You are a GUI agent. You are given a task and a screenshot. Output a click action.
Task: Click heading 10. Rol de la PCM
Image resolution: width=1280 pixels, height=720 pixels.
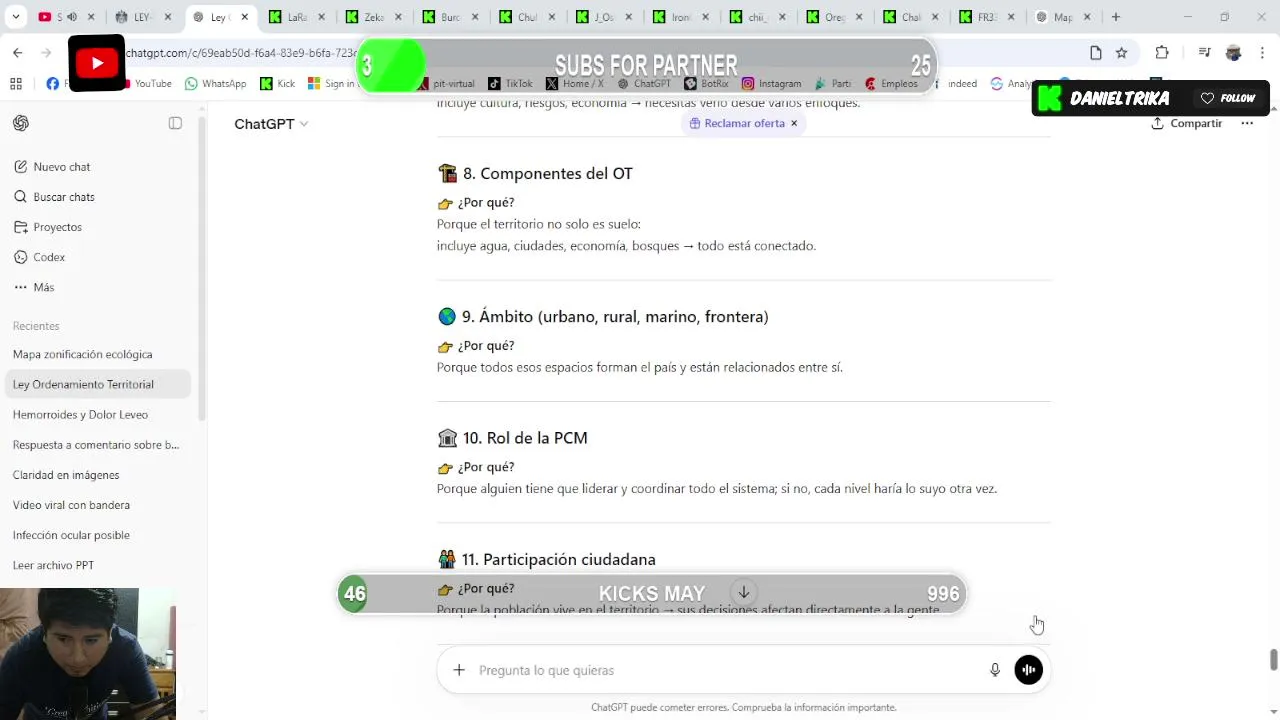pyautogui.click(x=525, y=438)
